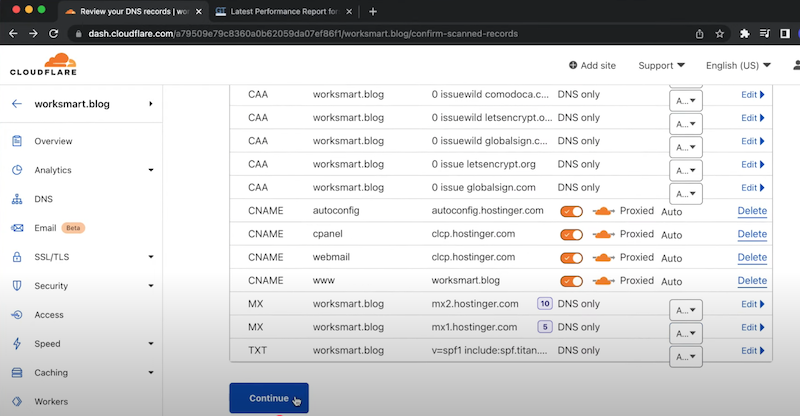This screenshot has width=800, height=416.
Task: Click the Continue button
Action: 269,398
